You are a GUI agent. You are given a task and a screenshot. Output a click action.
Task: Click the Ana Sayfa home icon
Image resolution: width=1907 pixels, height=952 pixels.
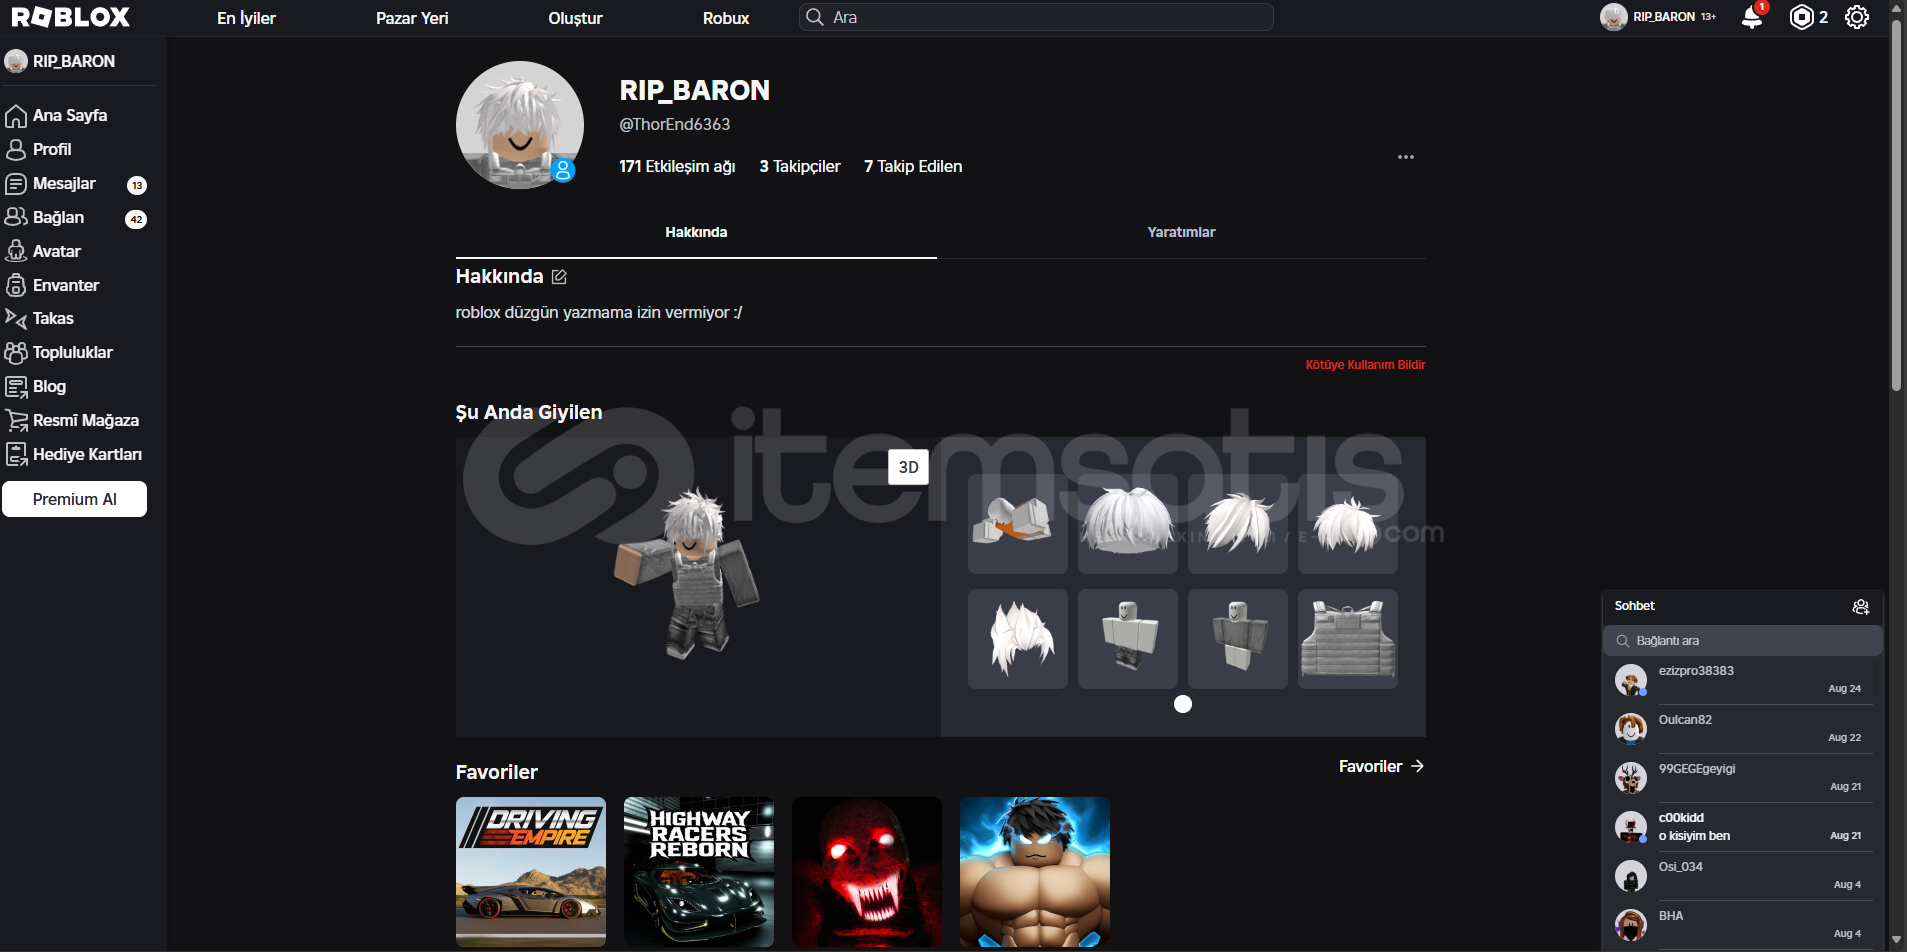16,116
